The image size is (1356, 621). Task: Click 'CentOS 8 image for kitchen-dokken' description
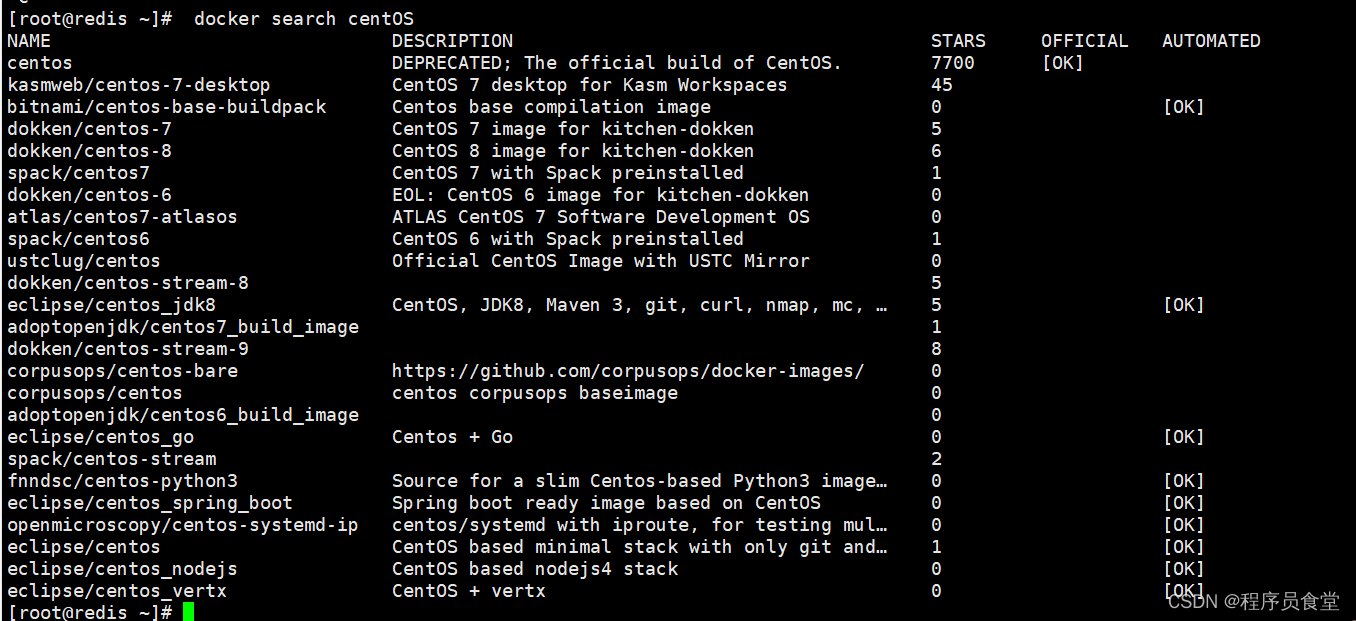pyautogui.click(x=573, y=151)
